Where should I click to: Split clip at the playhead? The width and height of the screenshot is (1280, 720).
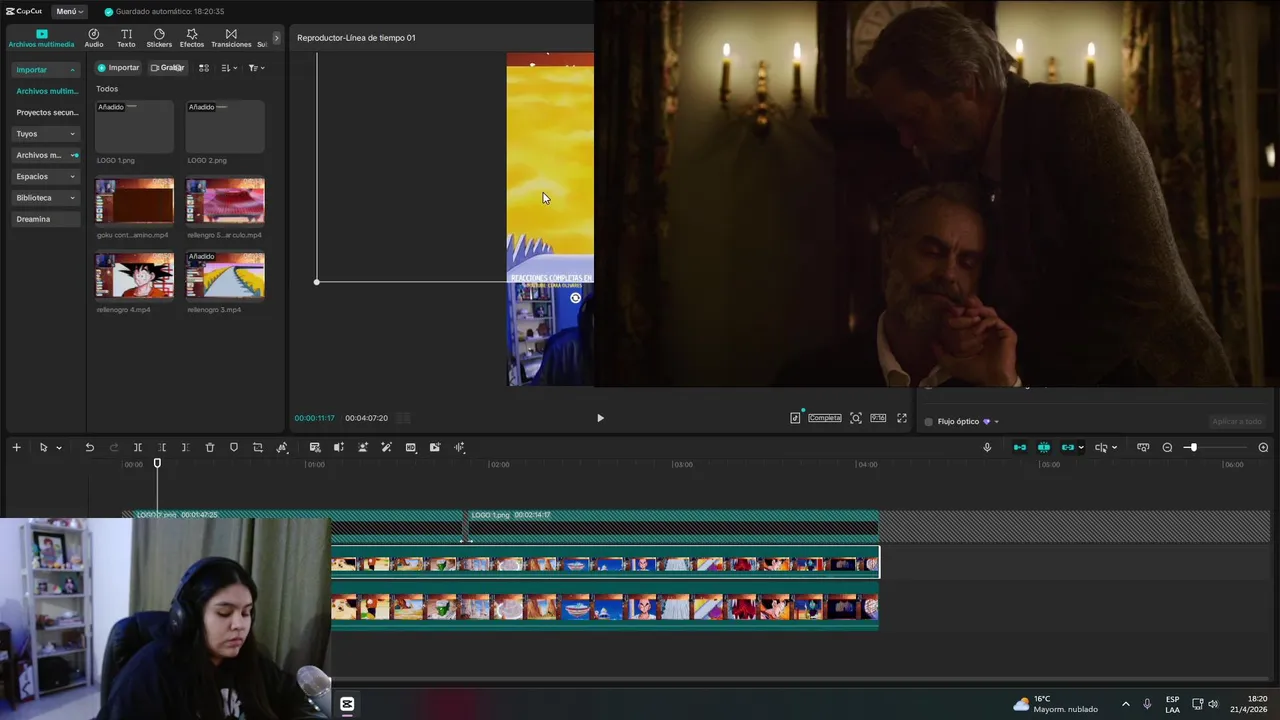tap(138, 447)
